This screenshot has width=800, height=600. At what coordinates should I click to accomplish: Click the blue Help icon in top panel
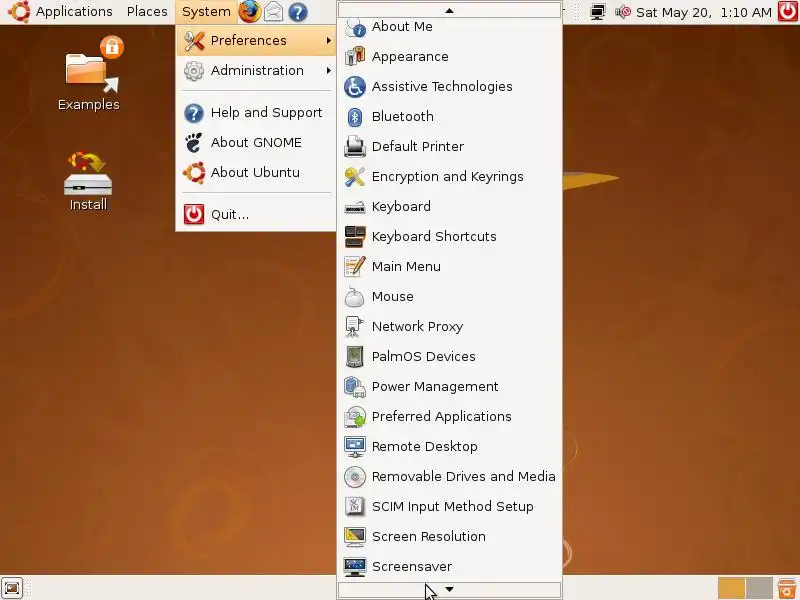point(297,12)
